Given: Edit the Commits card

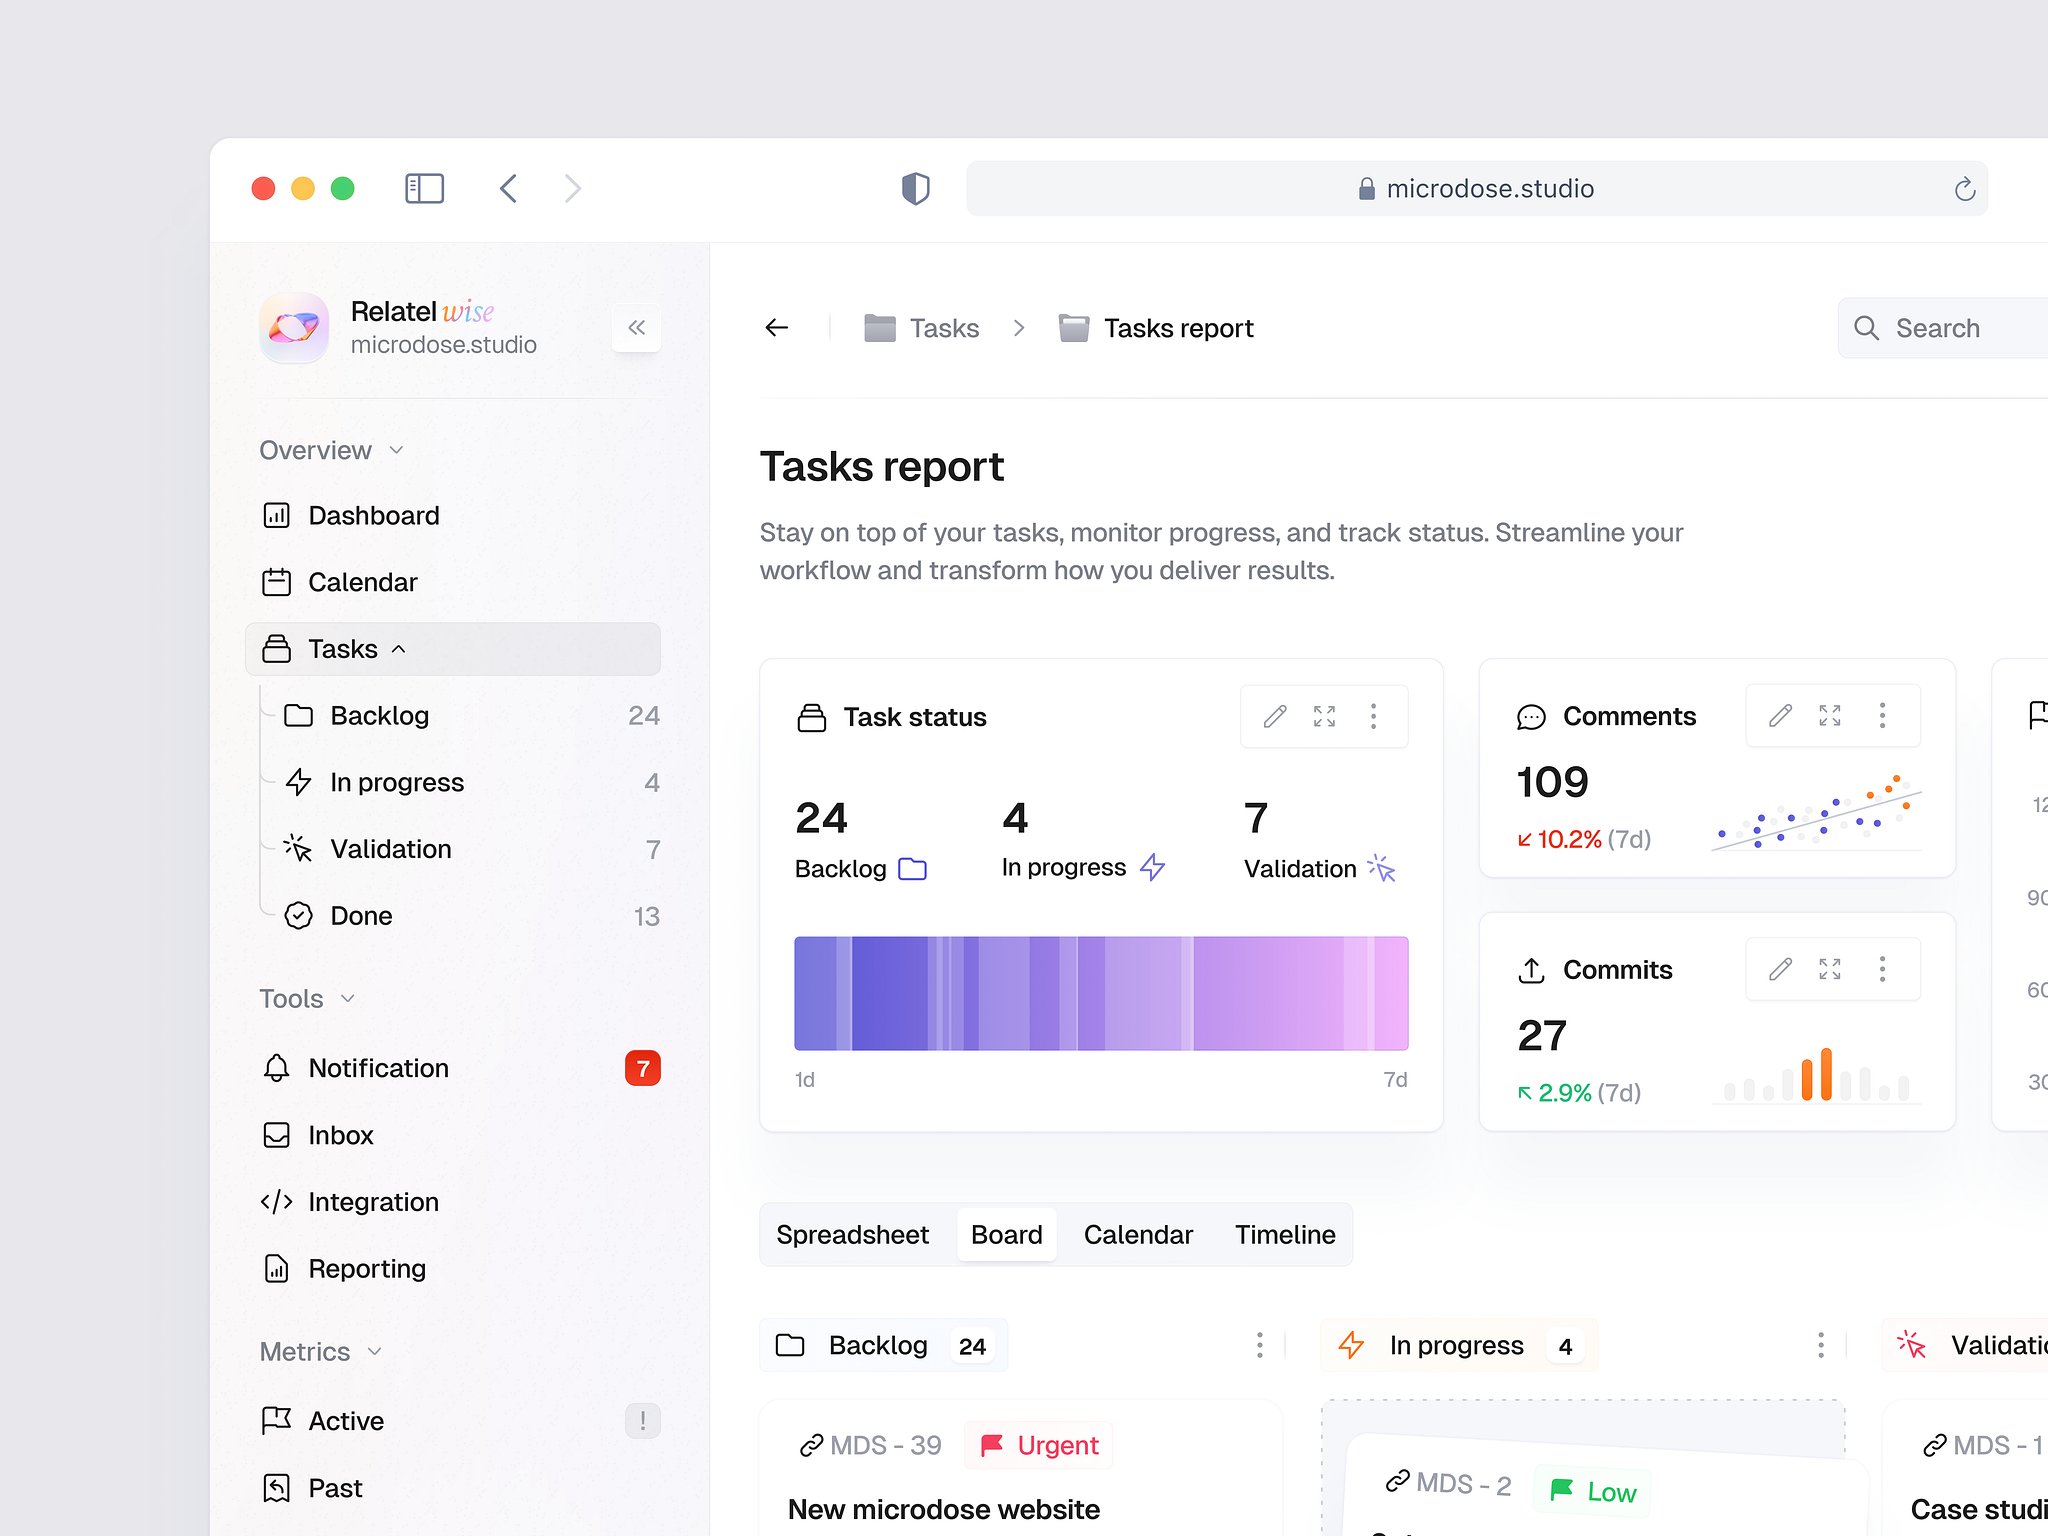Looking at the screenshot, I should [1780, 969].
